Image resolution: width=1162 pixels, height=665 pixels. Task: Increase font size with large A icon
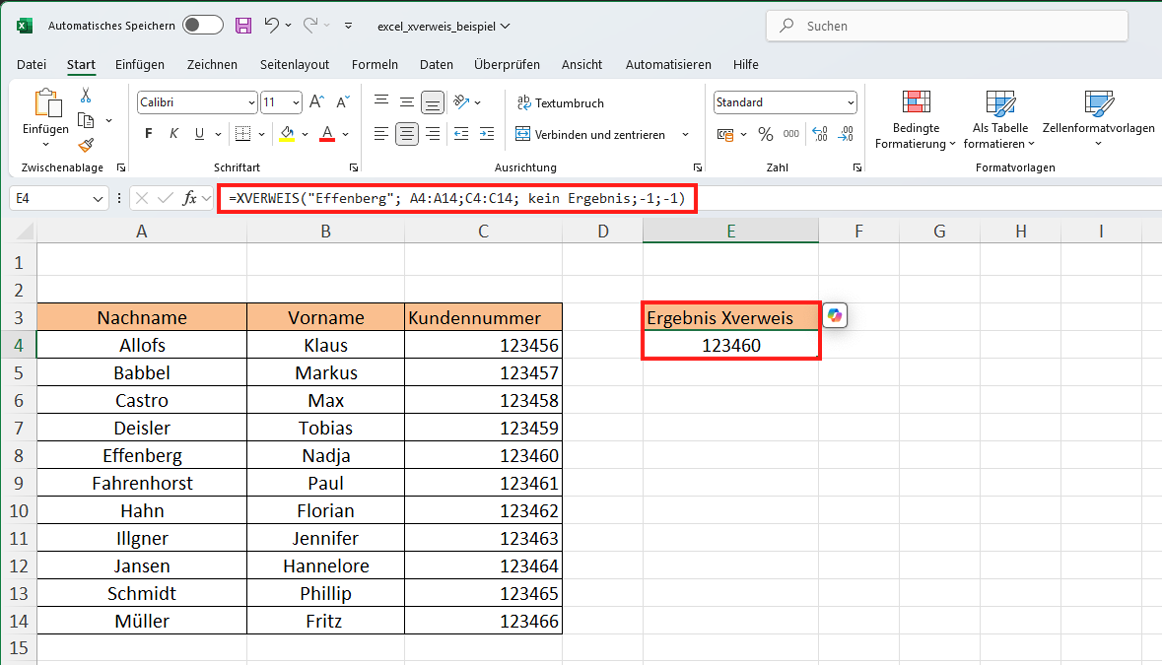(x=316, y=102)
